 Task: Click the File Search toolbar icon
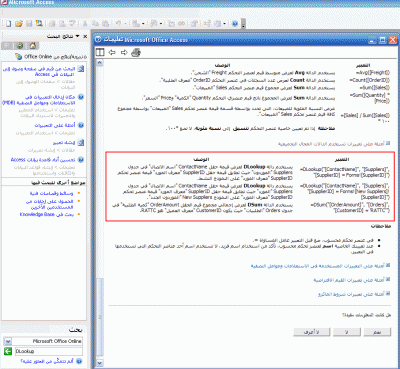pos(39,24)
